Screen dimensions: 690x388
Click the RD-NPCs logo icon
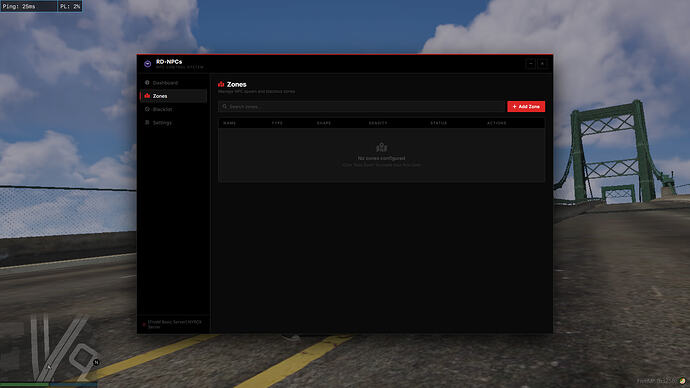coord(147,64)
